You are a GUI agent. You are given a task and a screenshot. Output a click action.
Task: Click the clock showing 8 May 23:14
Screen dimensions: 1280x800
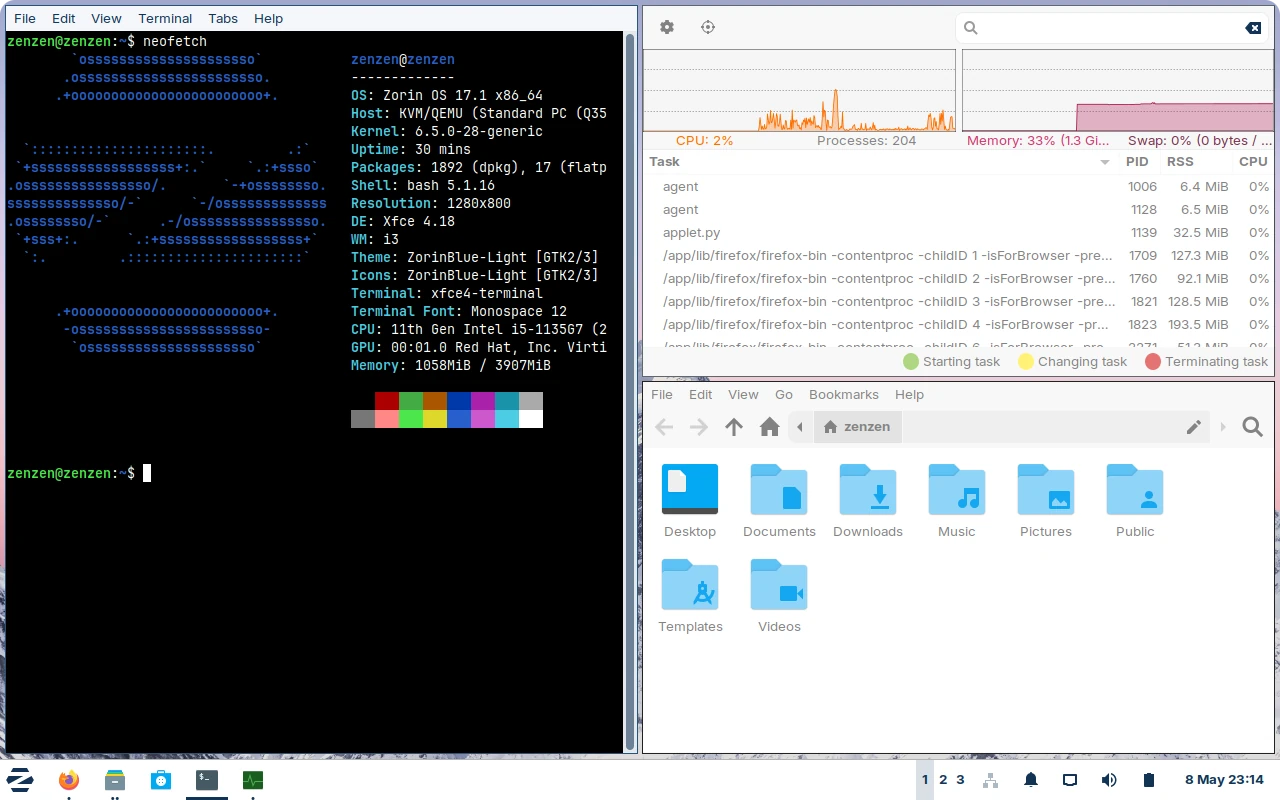(x=1224, y=780)
